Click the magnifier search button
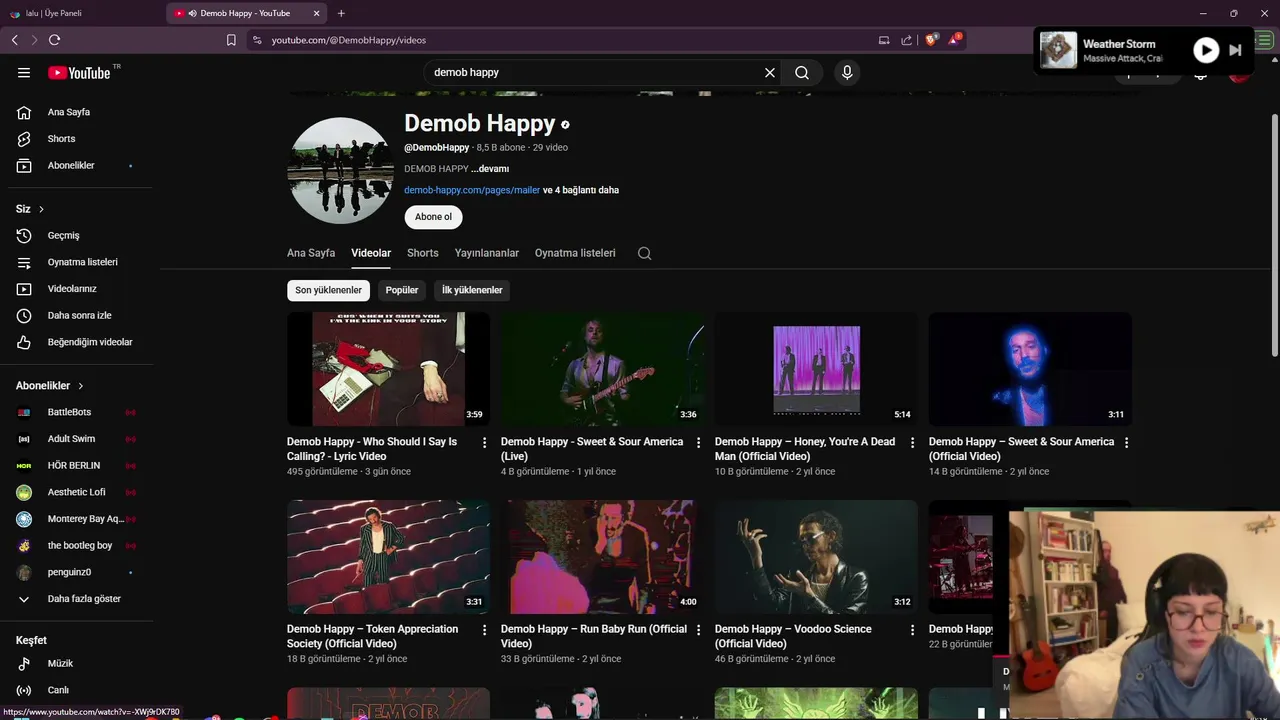This screenshot has height=720, width=1280. pyautogui.click(x=802, y=72)
